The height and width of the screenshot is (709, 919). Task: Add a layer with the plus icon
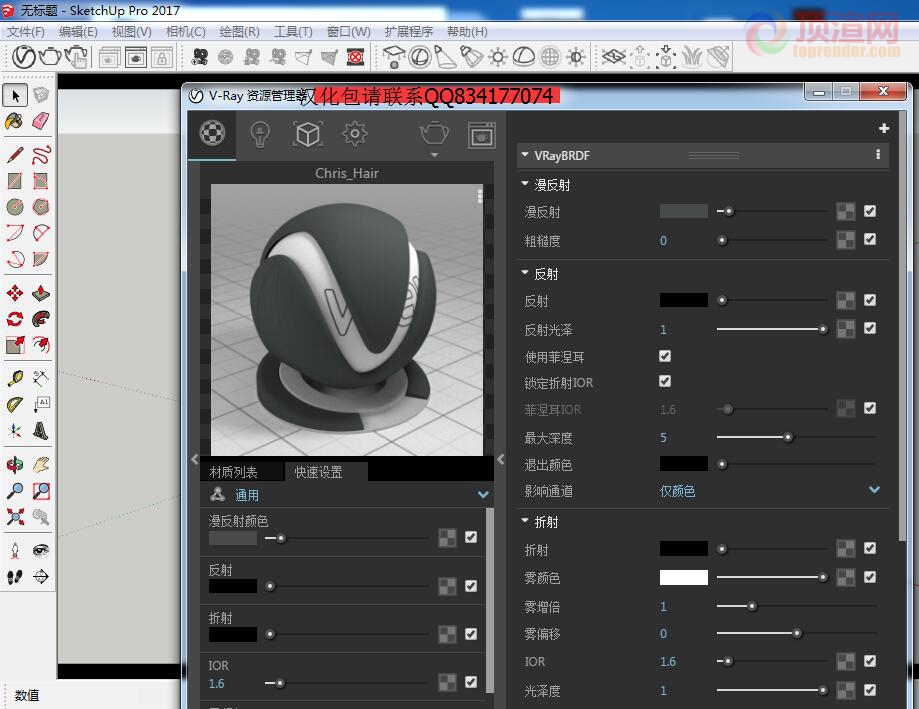pyautogui.click(x=884, y=128)
